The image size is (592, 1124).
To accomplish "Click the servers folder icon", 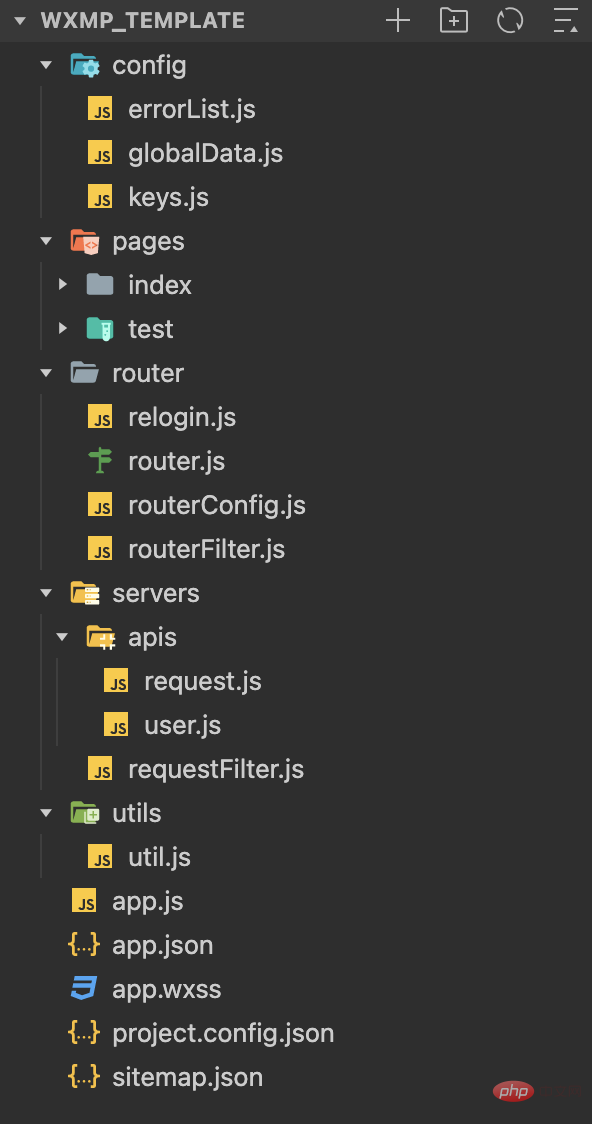I will [x=85, y=593].
